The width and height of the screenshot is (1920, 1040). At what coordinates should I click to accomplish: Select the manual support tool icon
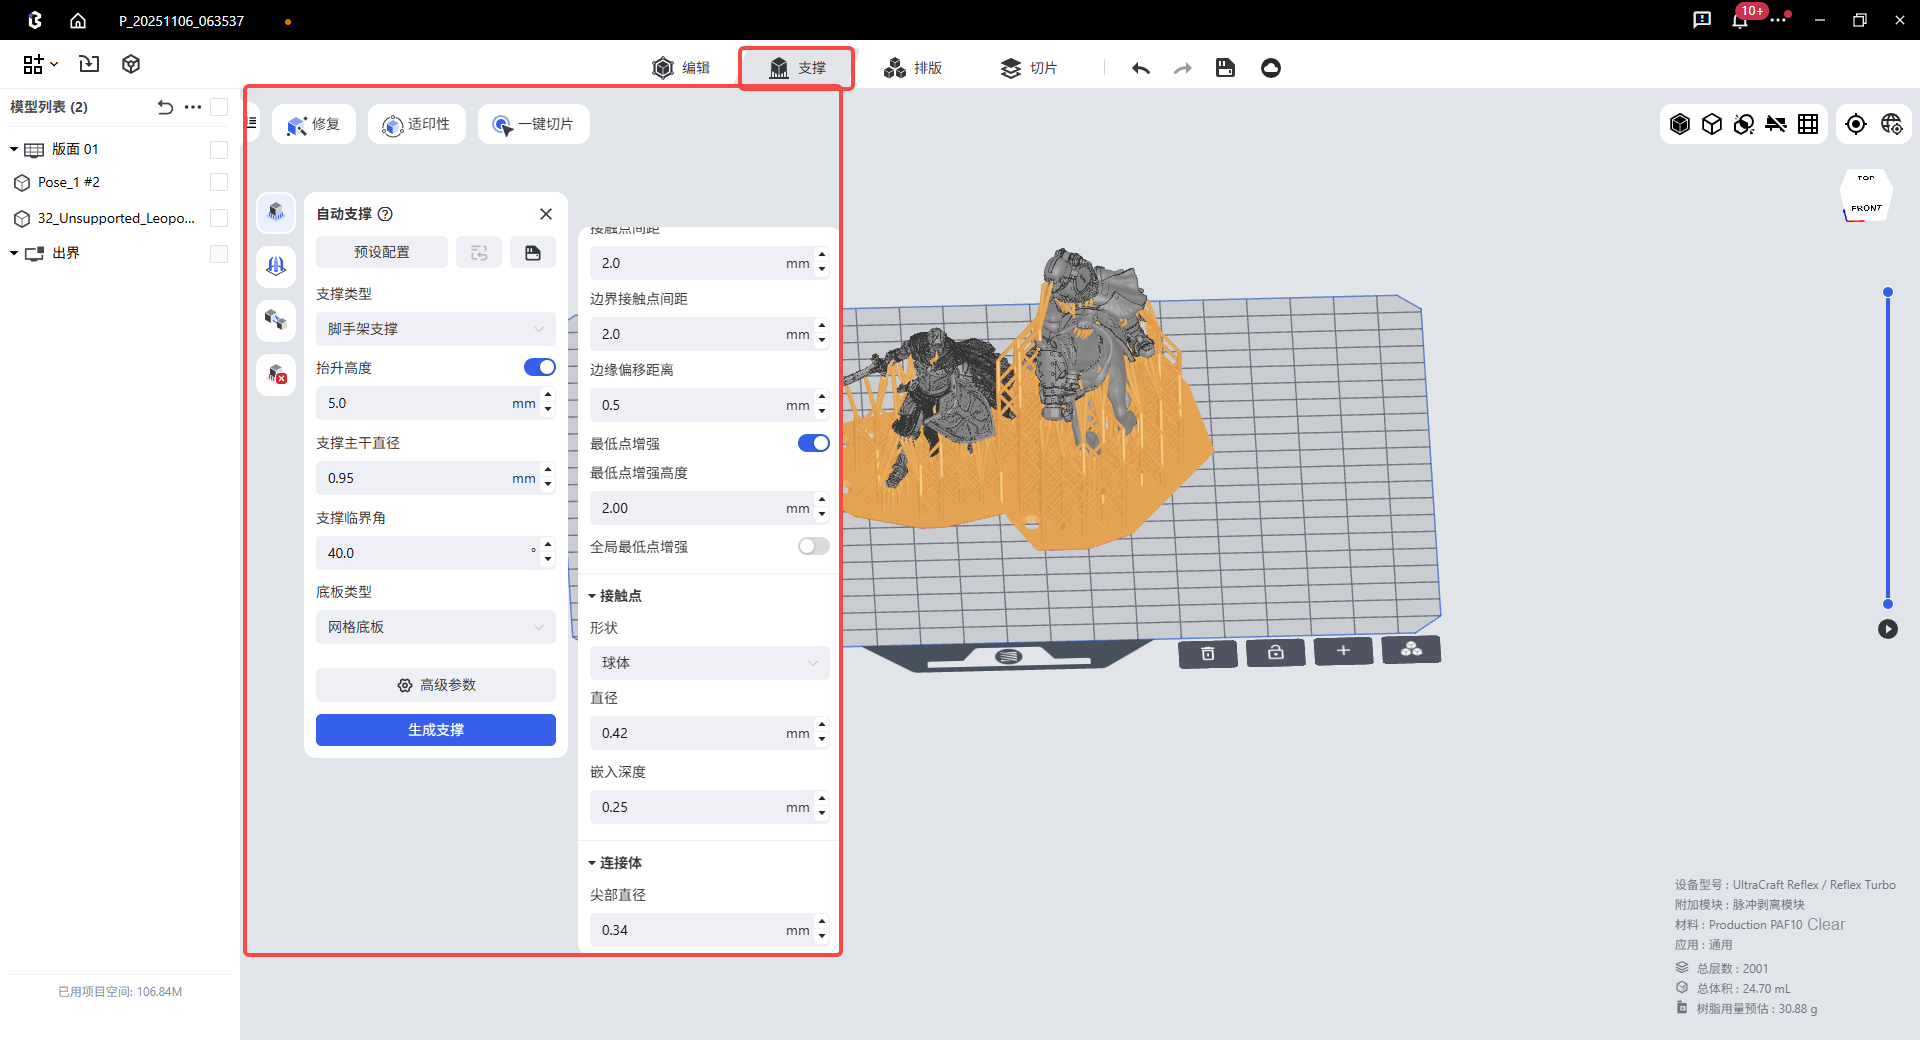(276, 266)
